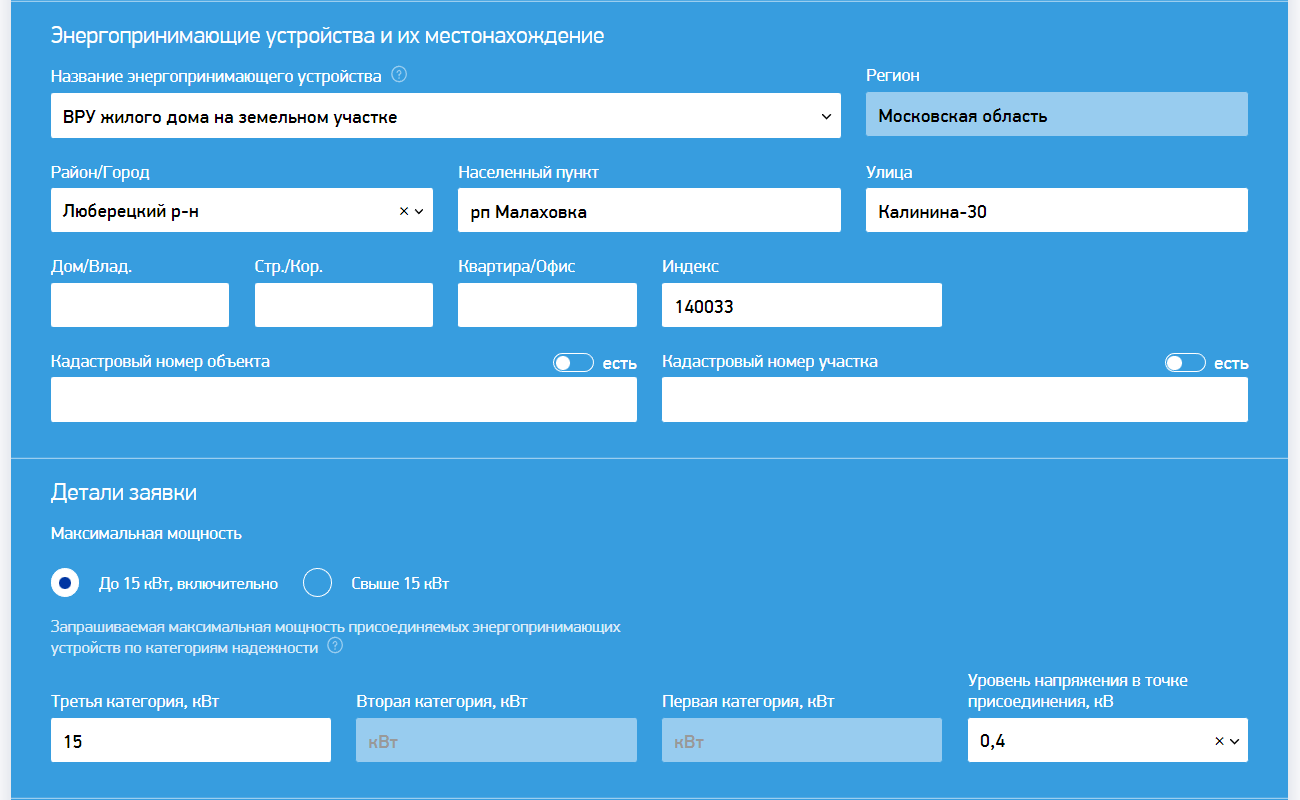The image size is (1300, 800).
Task: Click the Населенный пункт label
Action: [528, 172]
